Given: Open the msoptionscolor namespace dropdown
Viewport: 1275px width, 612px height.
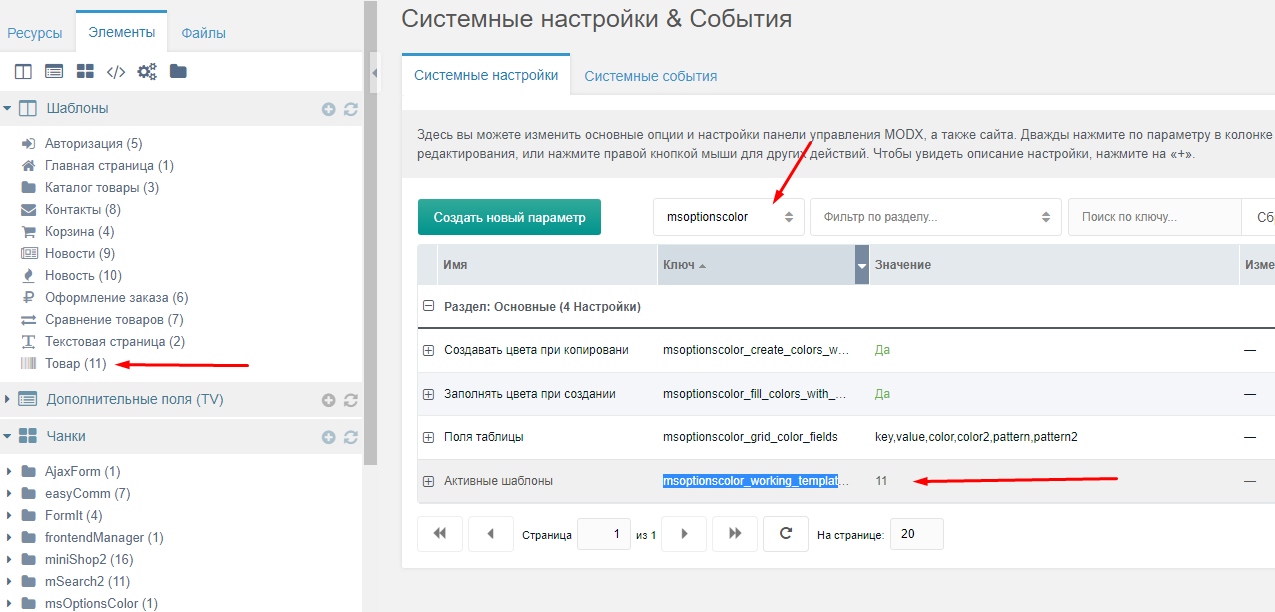Looking at the screenshot, I should click(x=729, y=217).
